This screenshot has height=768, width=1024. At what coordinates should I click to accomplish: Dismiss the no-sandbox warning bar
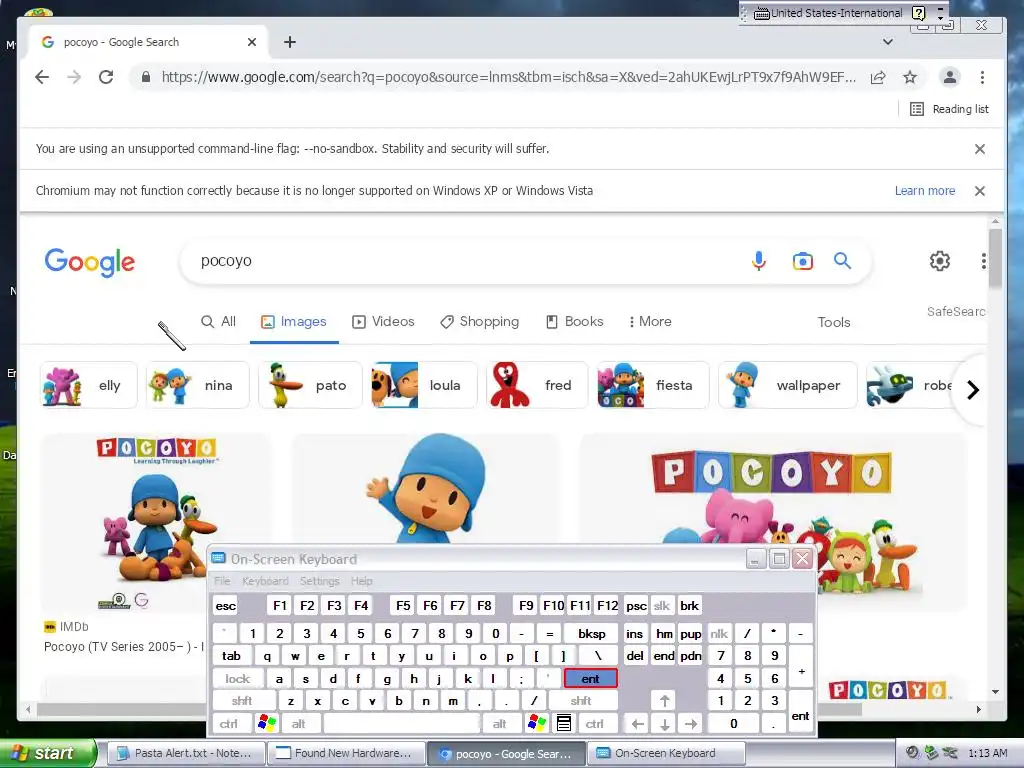980,149
